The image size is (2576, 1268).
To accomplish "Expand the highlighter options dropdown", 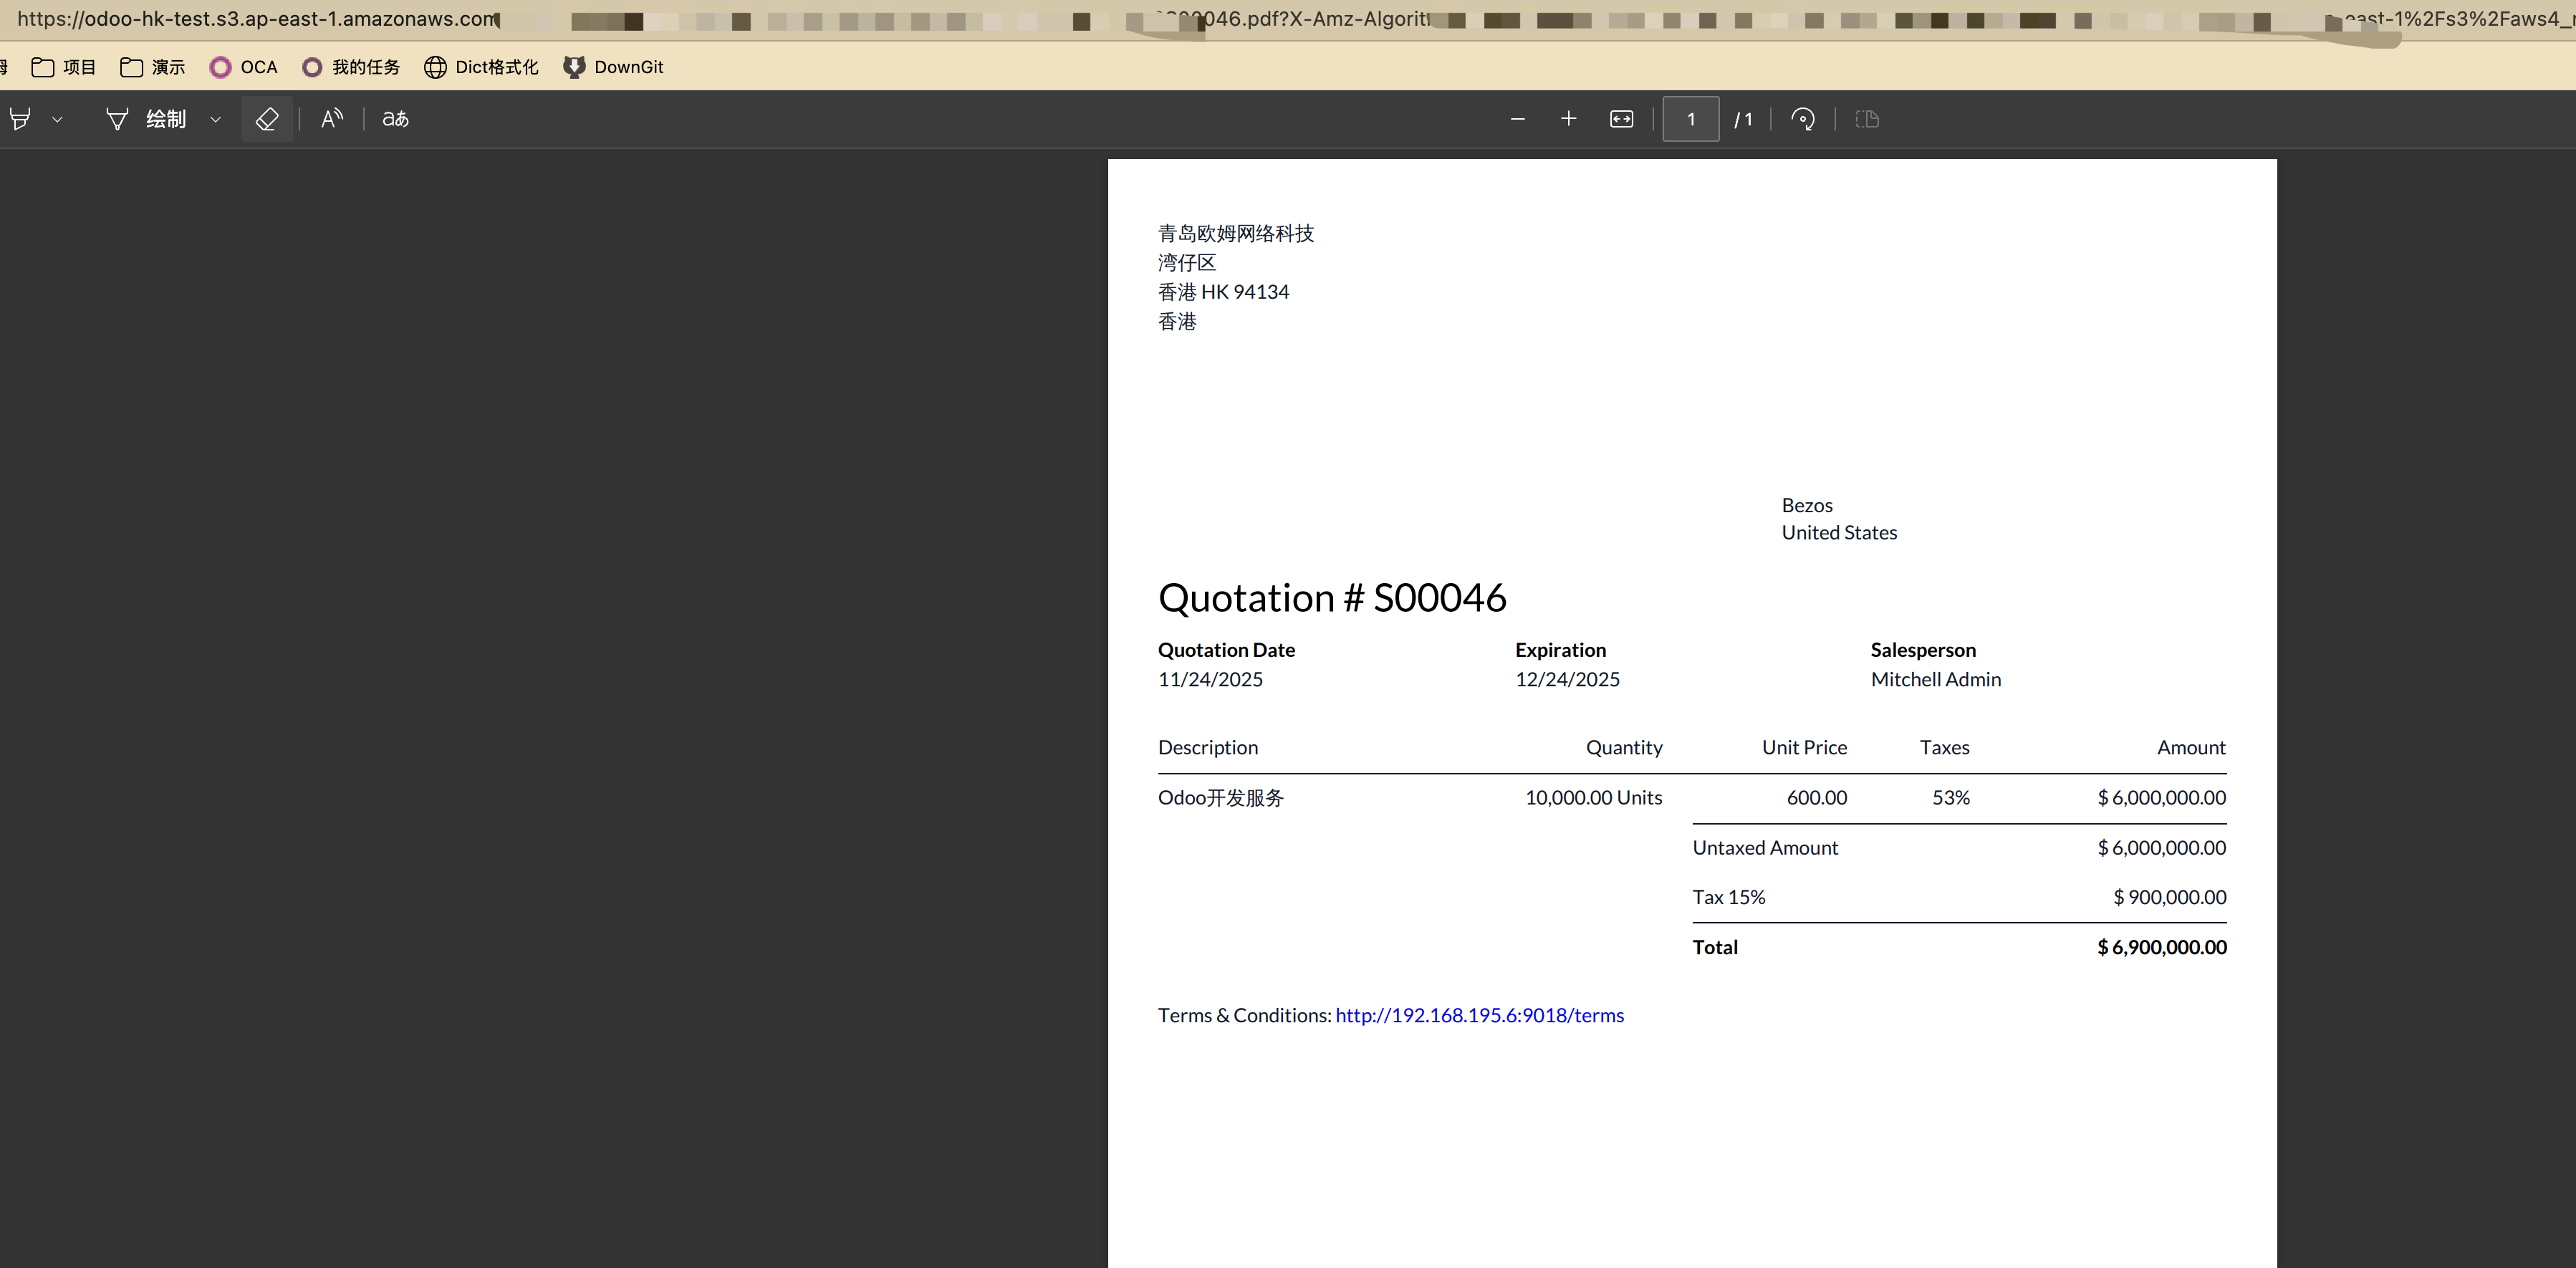I will coord(57,120).
